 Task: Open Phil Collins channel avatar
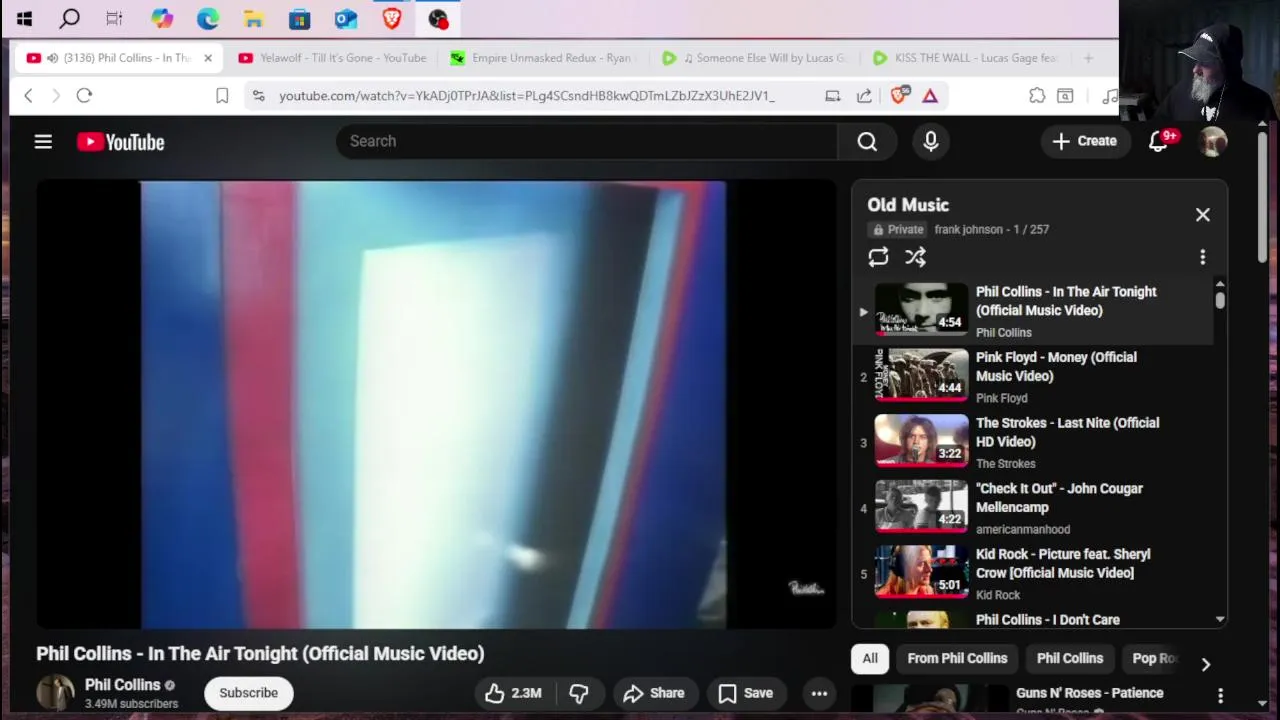click(55, 694)
